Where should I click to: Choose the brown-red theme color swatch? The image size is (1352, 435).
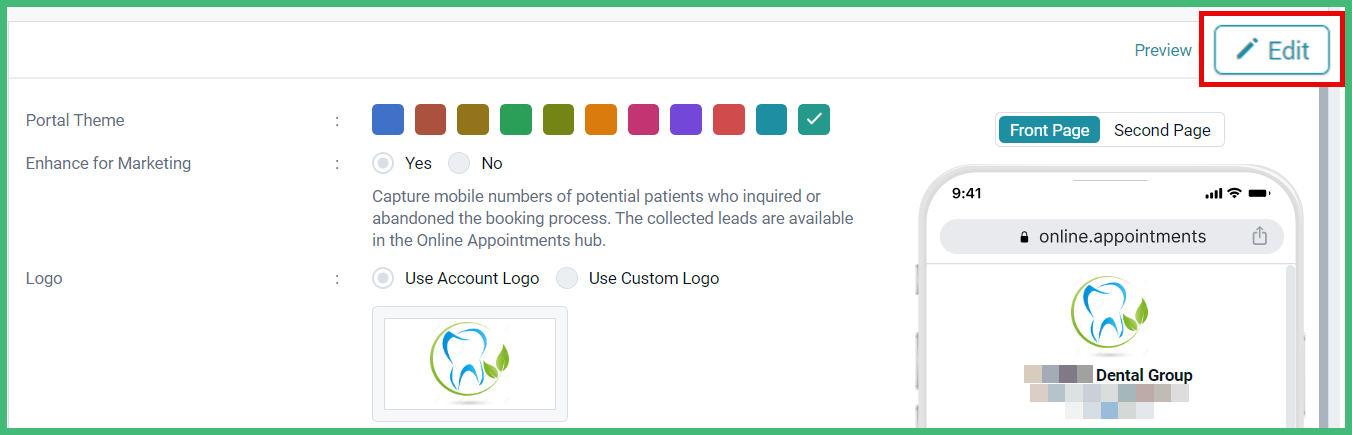point(431,120)
